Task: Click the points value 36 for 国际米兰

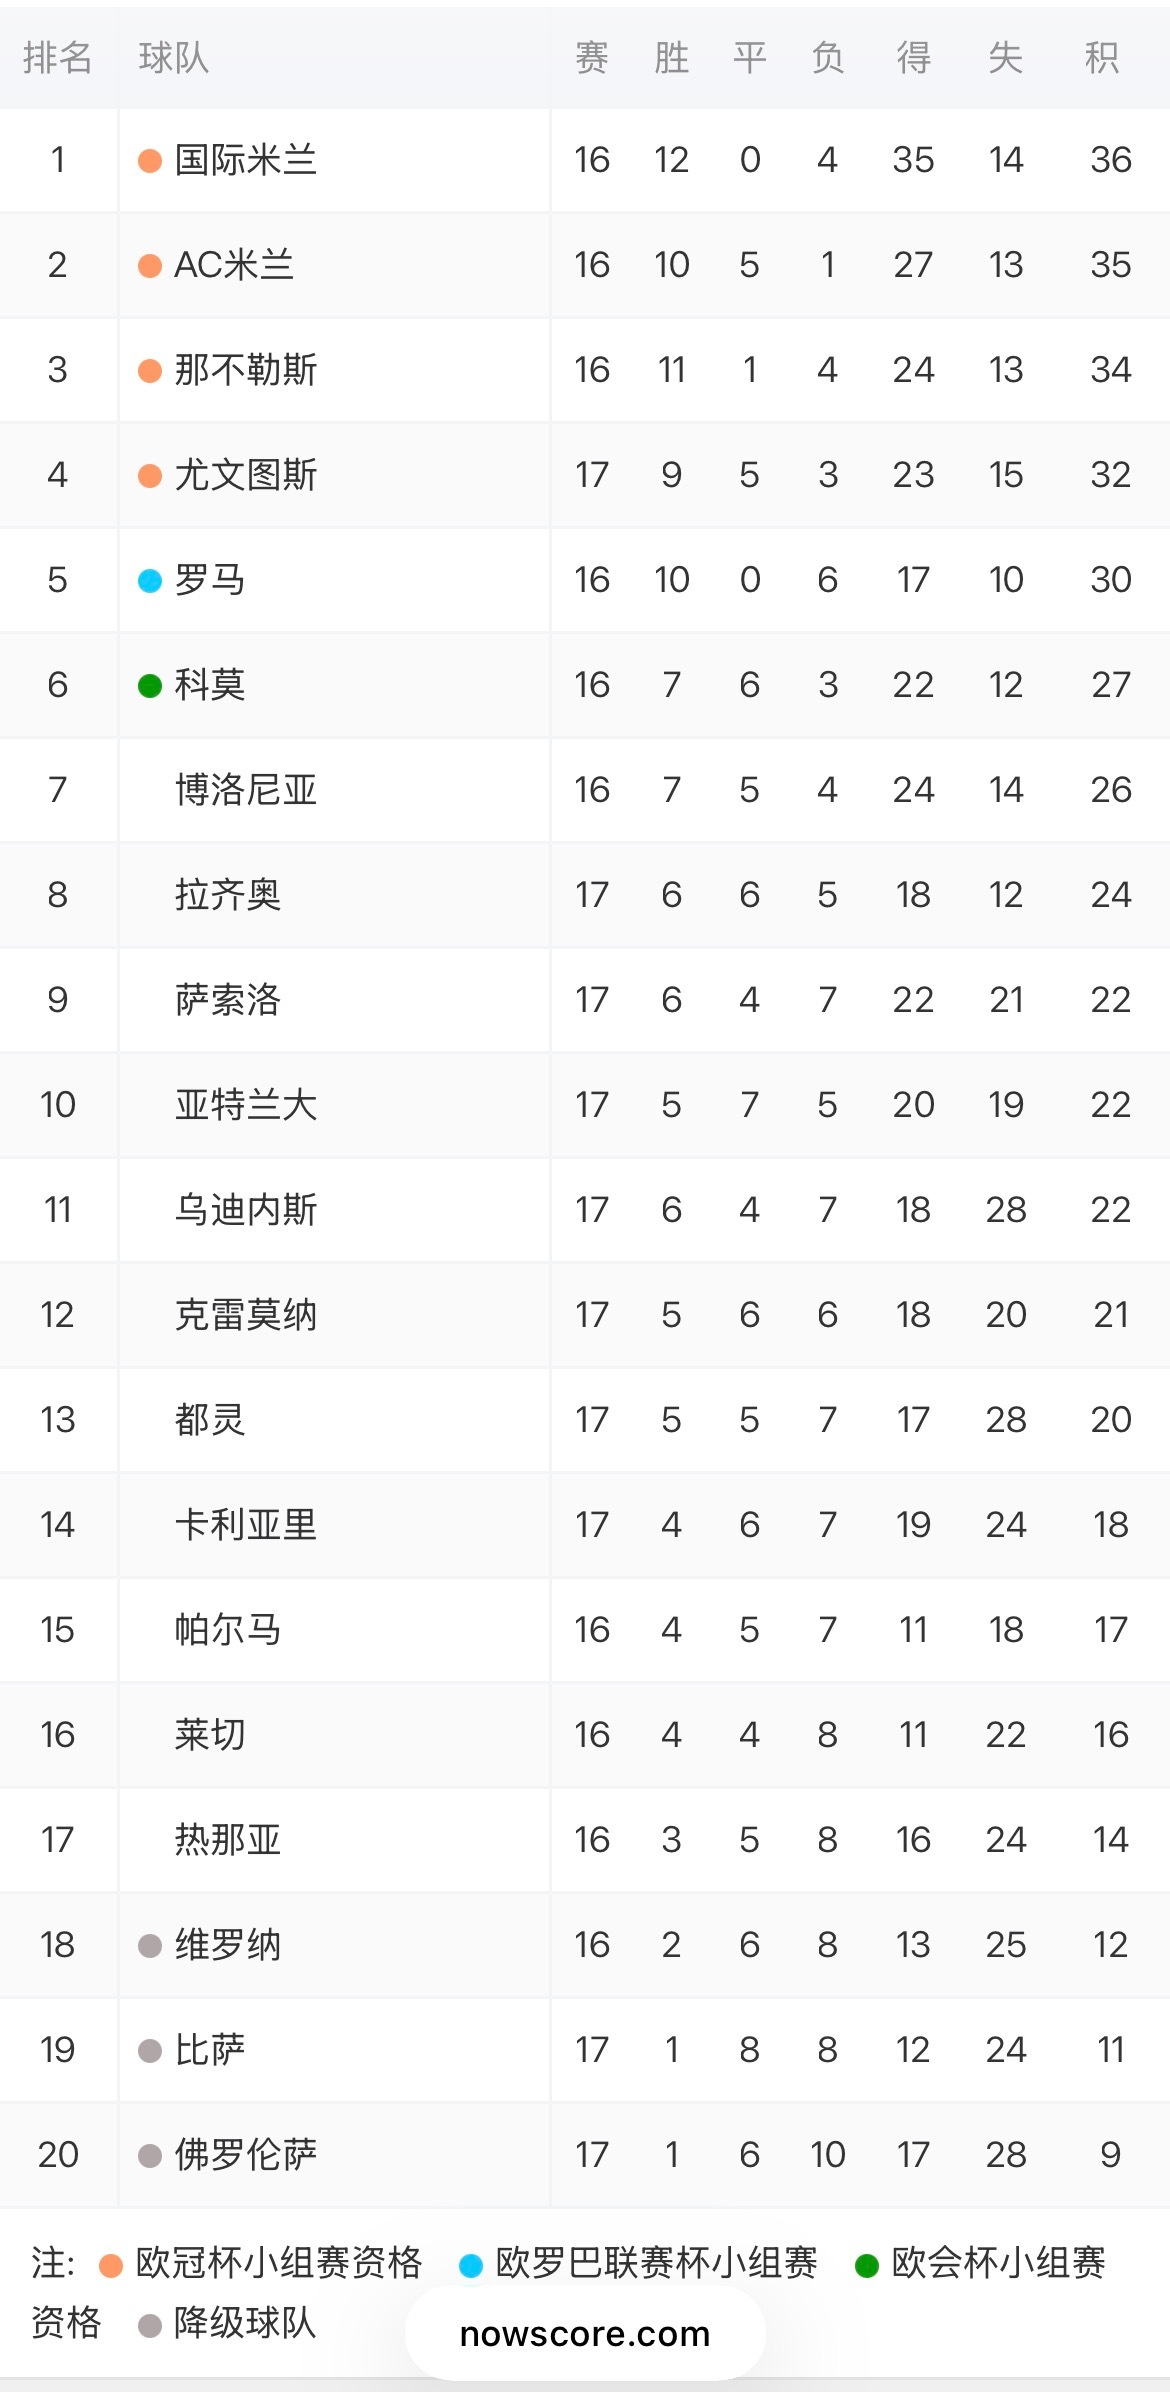Action: [1110, 160]
